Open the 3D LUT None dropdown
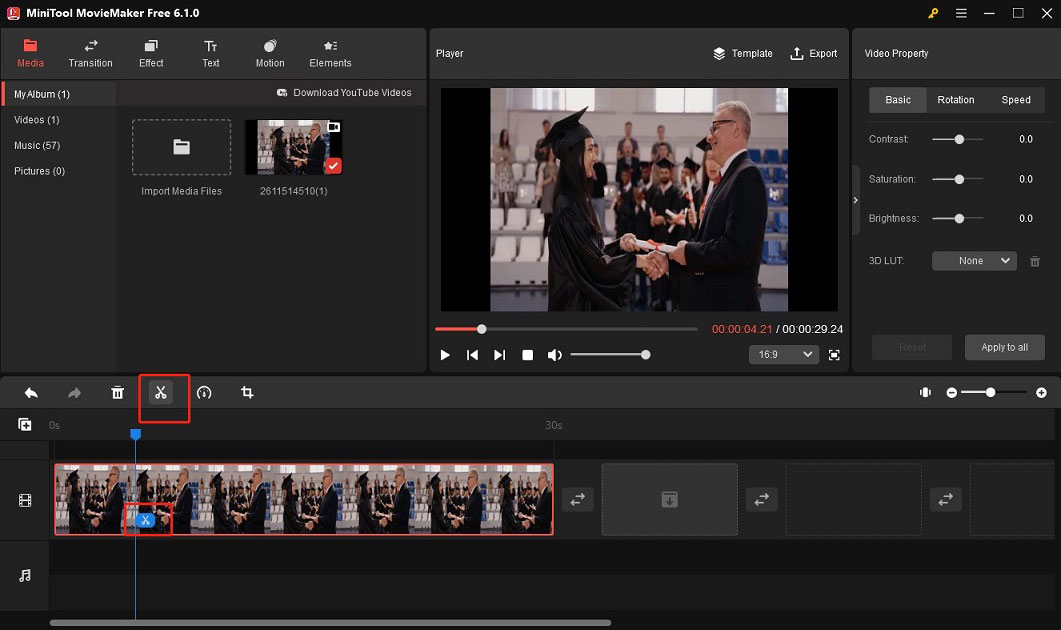The width and height of the screenshot is (1061, 630). coord(973,260)
